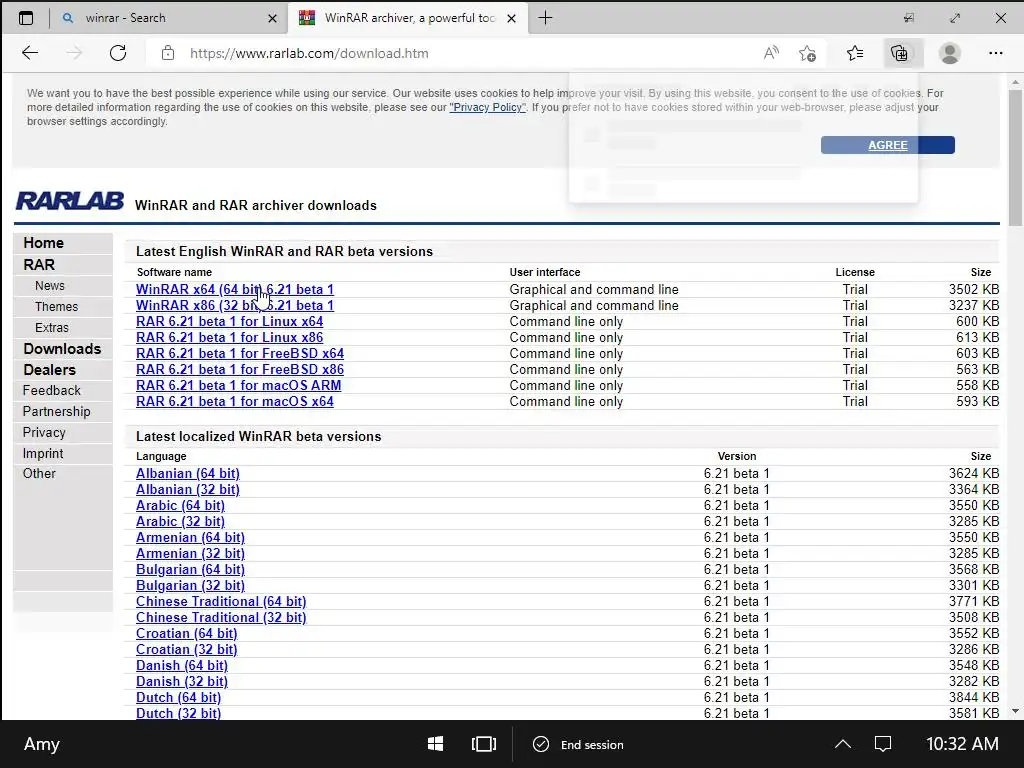Download RAR 6.21 beta 1 for Linux x86
This screenshot has height=768, width=1024.
[229, 338]
